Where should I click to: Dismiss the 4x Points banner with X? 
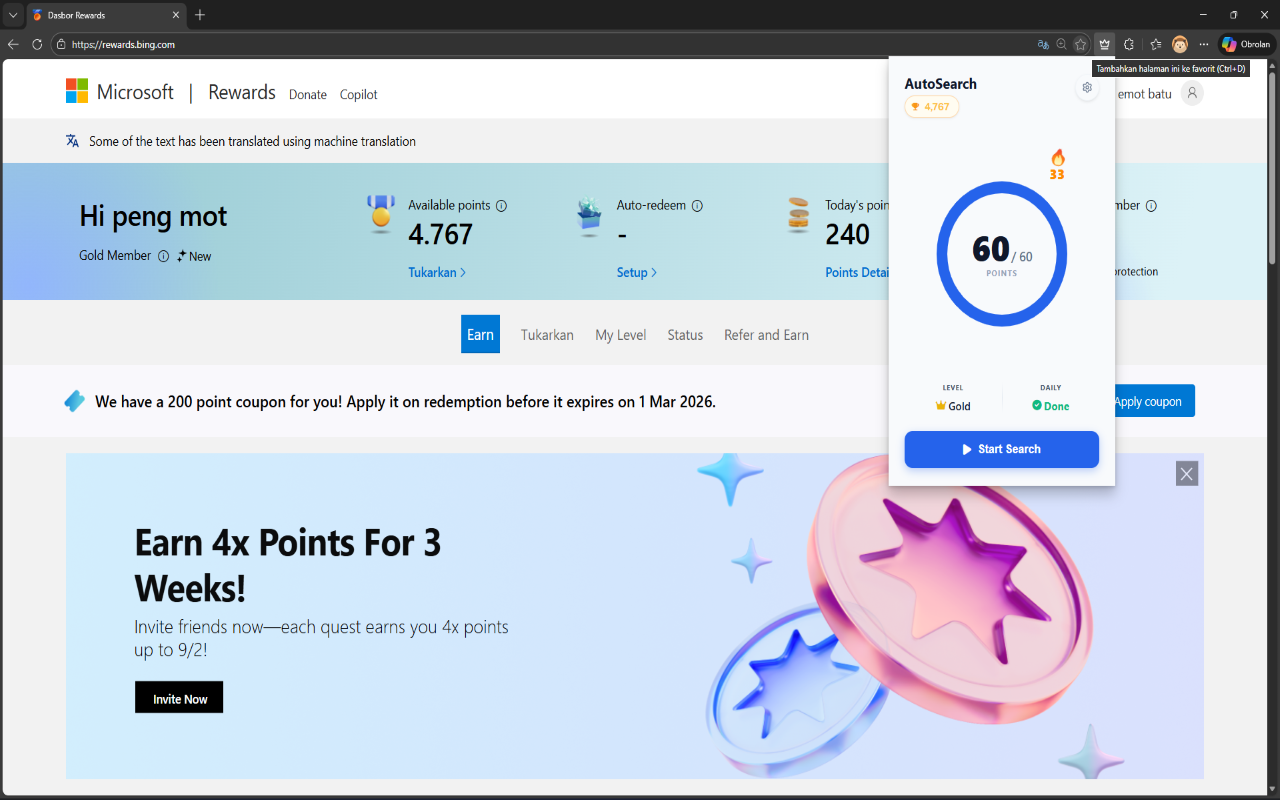(x=1187, y=474)
